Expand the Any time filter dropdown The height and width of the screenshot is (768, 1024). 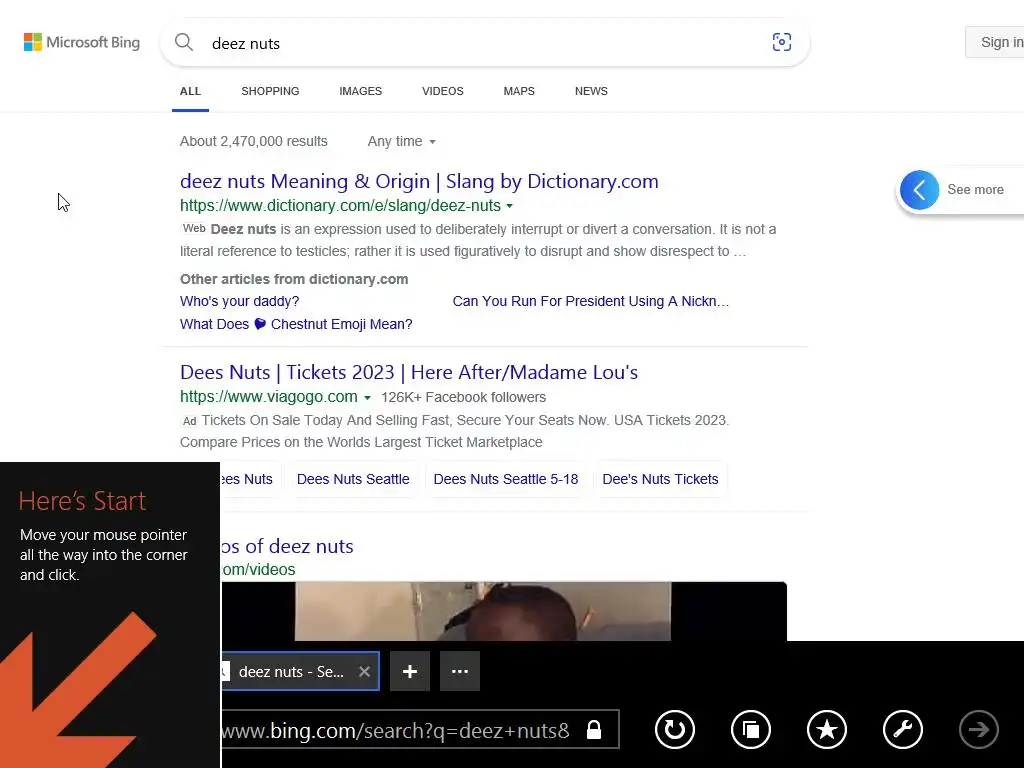click(x=402, y=141)
